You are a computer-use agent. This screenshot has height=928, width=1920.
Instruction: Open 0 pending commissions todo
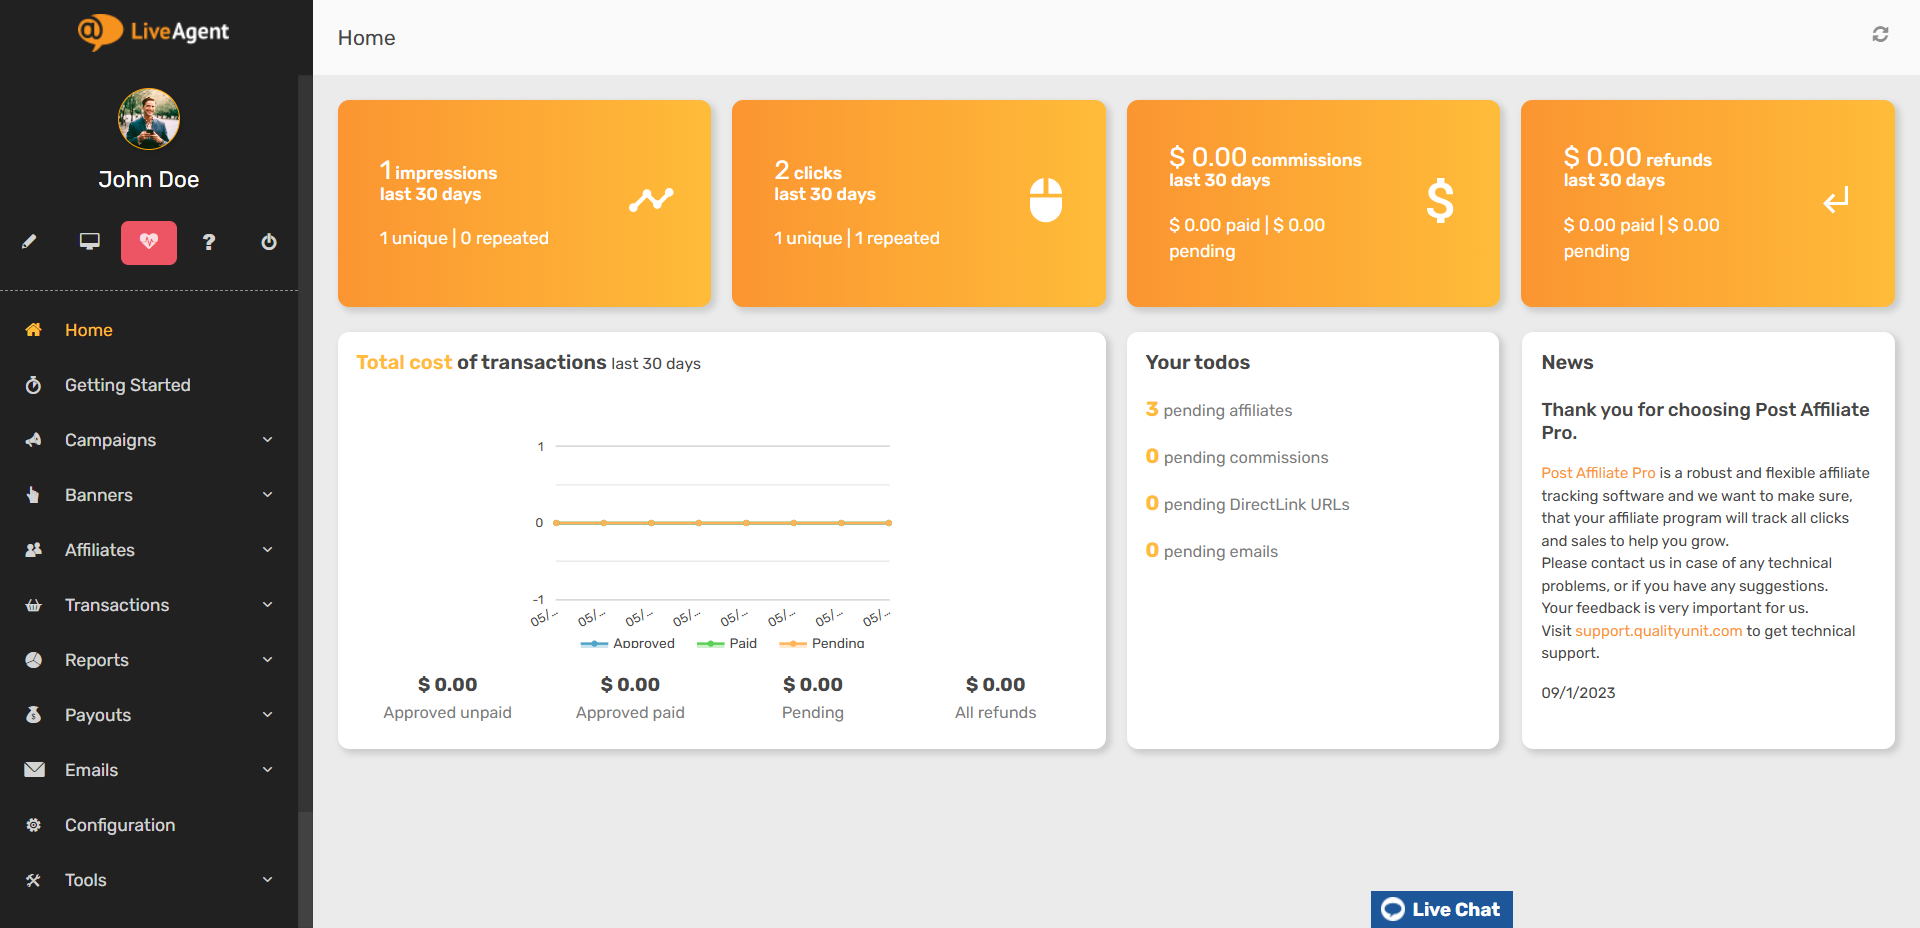pyautogui.click(x=1237, y=457)
